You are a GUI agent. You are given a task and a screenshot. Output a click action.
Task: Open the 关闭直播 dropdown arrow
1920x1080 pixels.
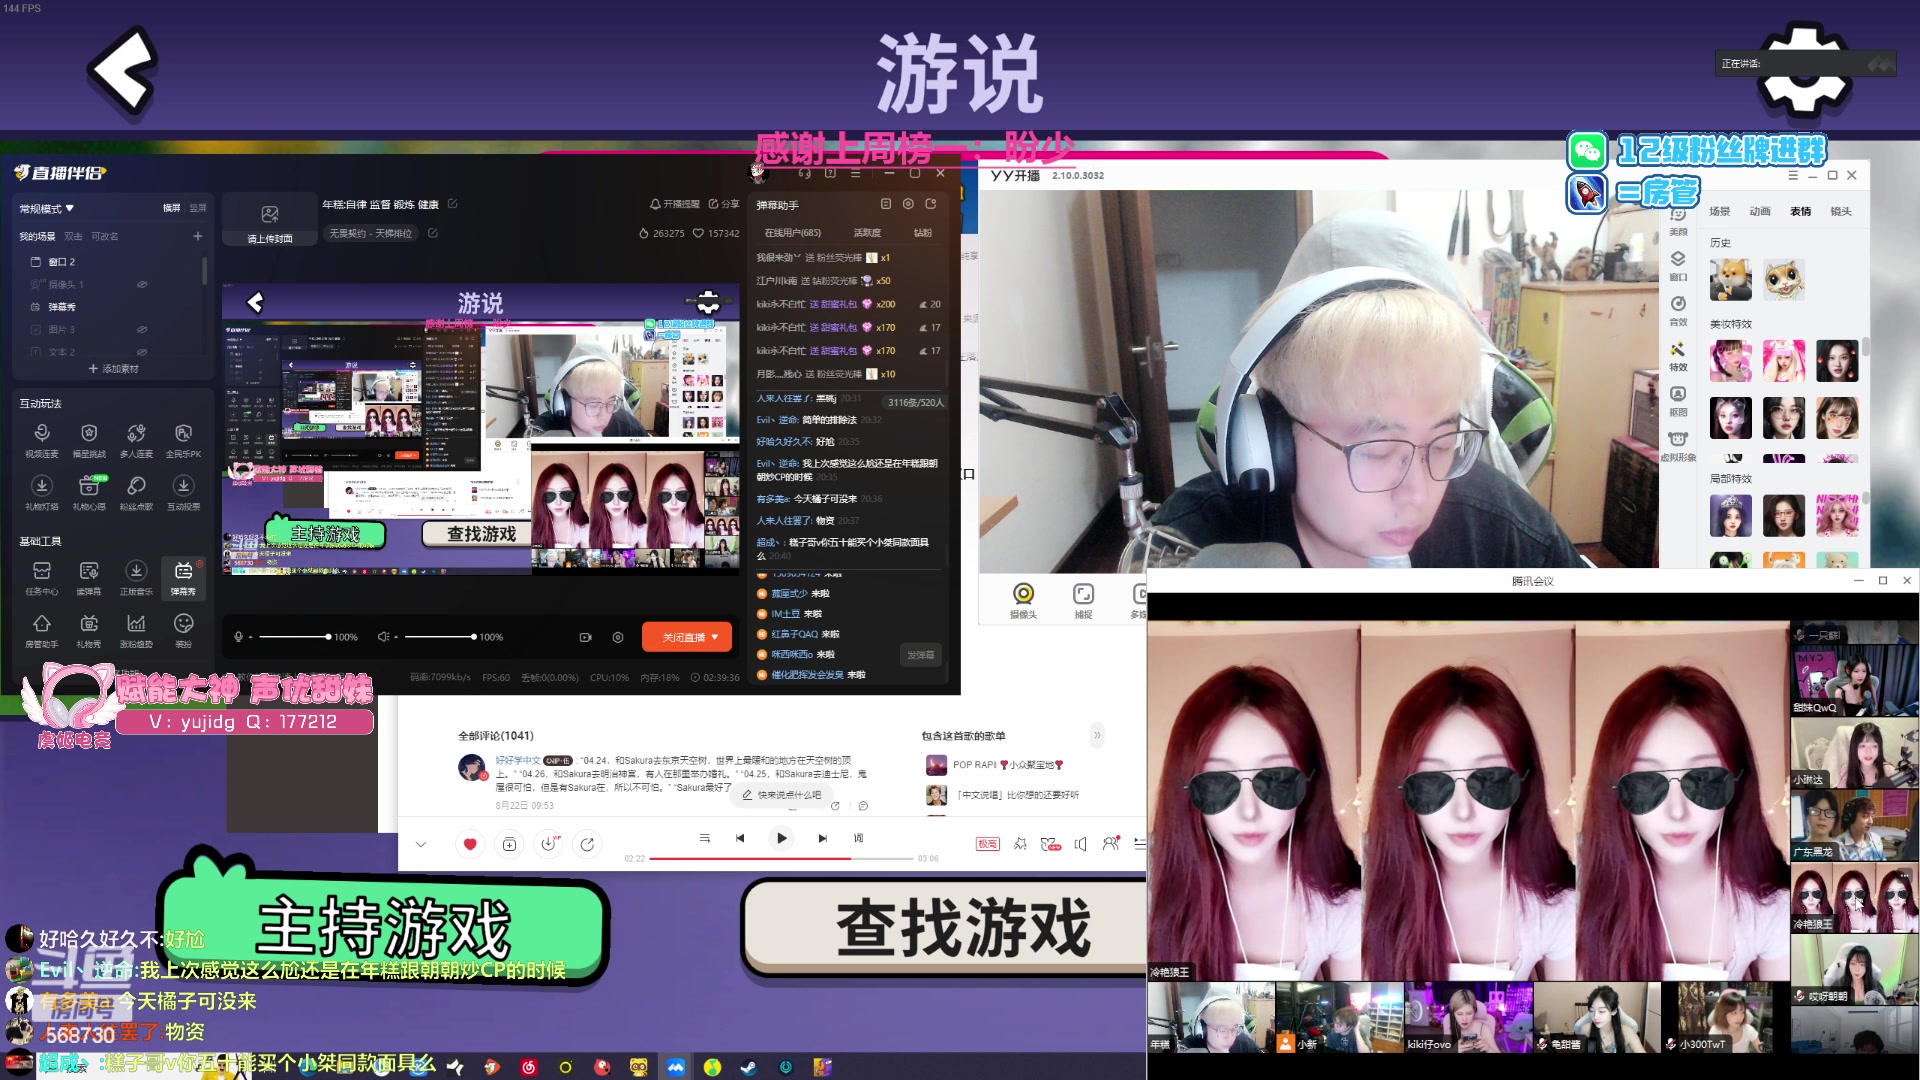coord(715,637)
